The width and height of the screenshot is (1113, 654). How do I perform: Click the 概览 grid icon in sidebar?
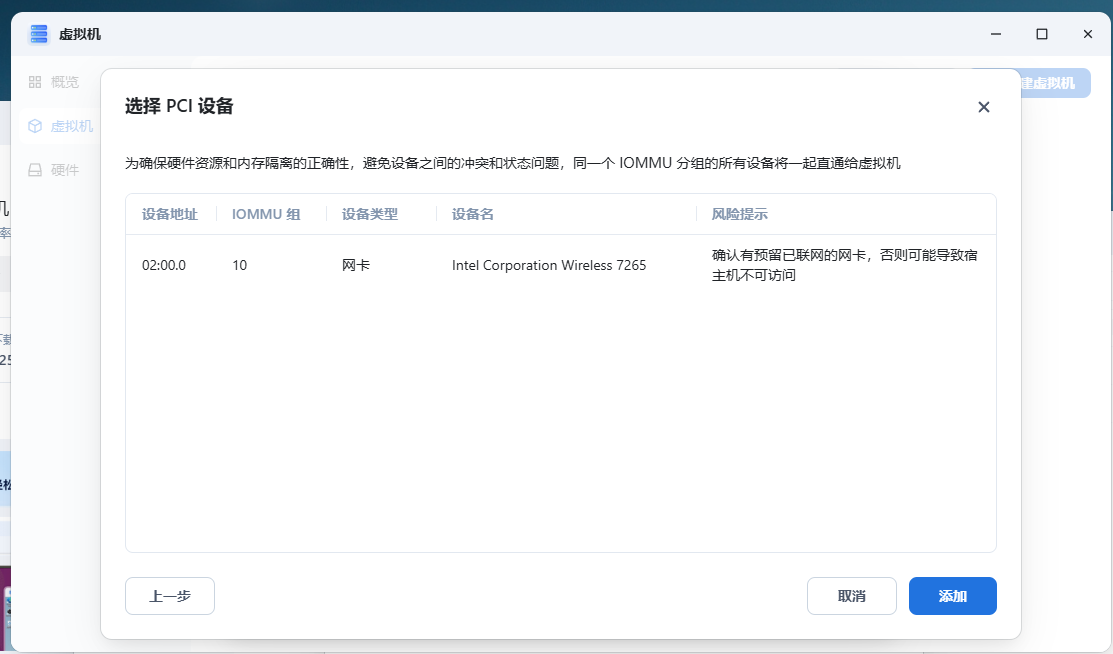(35, 82)
